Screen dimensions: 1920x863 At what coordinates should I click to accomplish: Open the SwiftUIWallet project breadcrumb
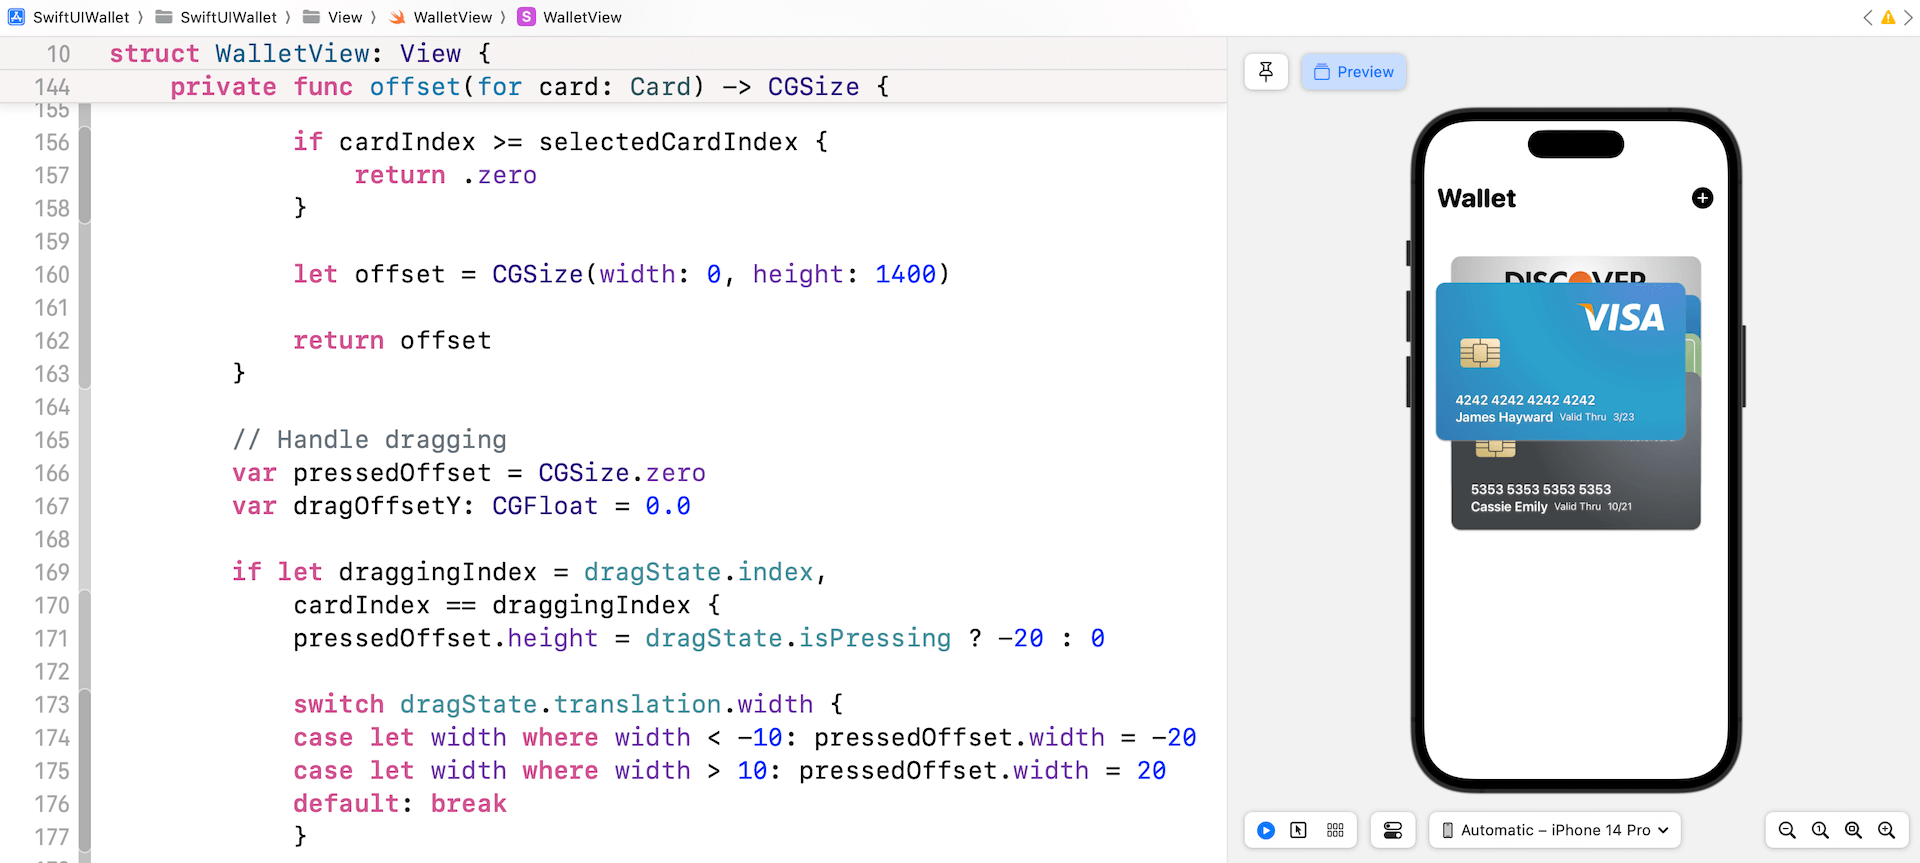(x=70, y=17)
